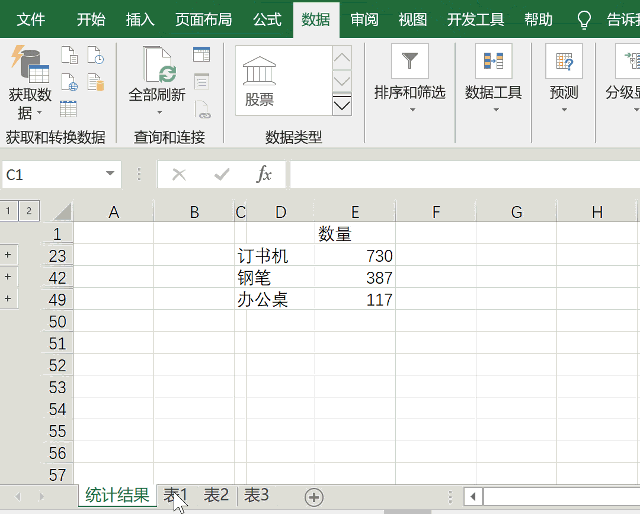Switch to the 公式 ribbon tab

point(267,19)
